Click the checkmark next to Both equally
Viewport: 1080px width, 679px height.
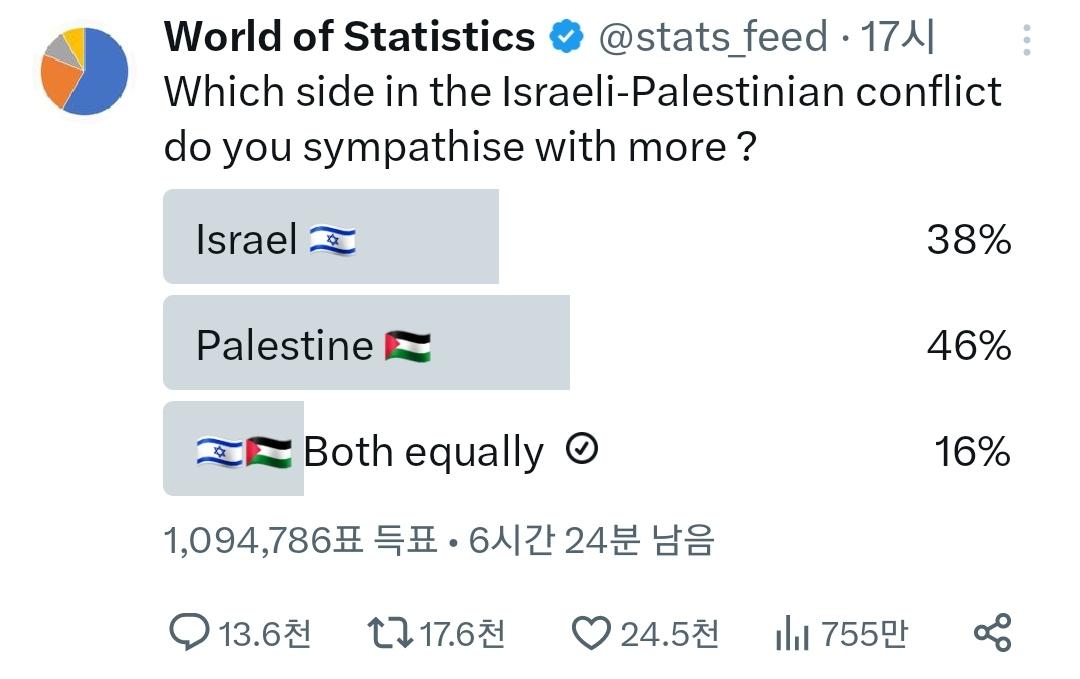[582, 449]
